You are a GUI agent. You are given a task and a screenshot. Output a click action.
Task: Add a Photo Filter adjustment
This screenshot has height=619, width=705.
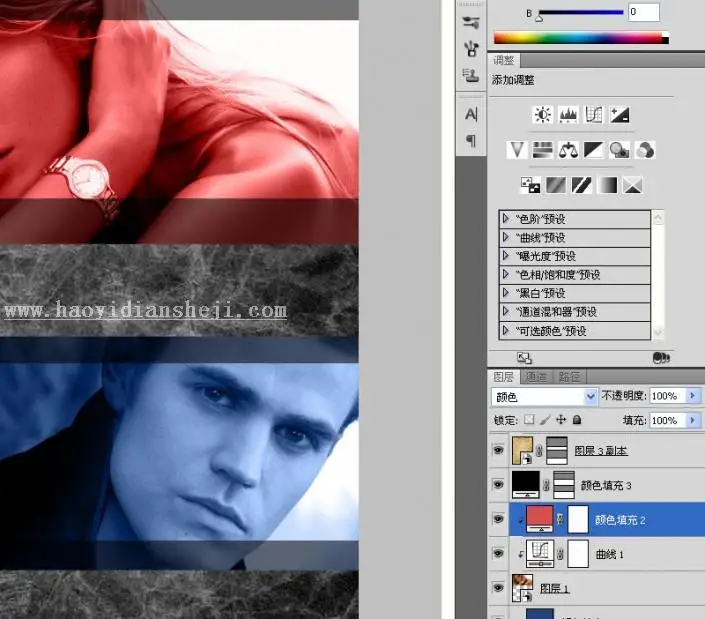coord(619,150)
